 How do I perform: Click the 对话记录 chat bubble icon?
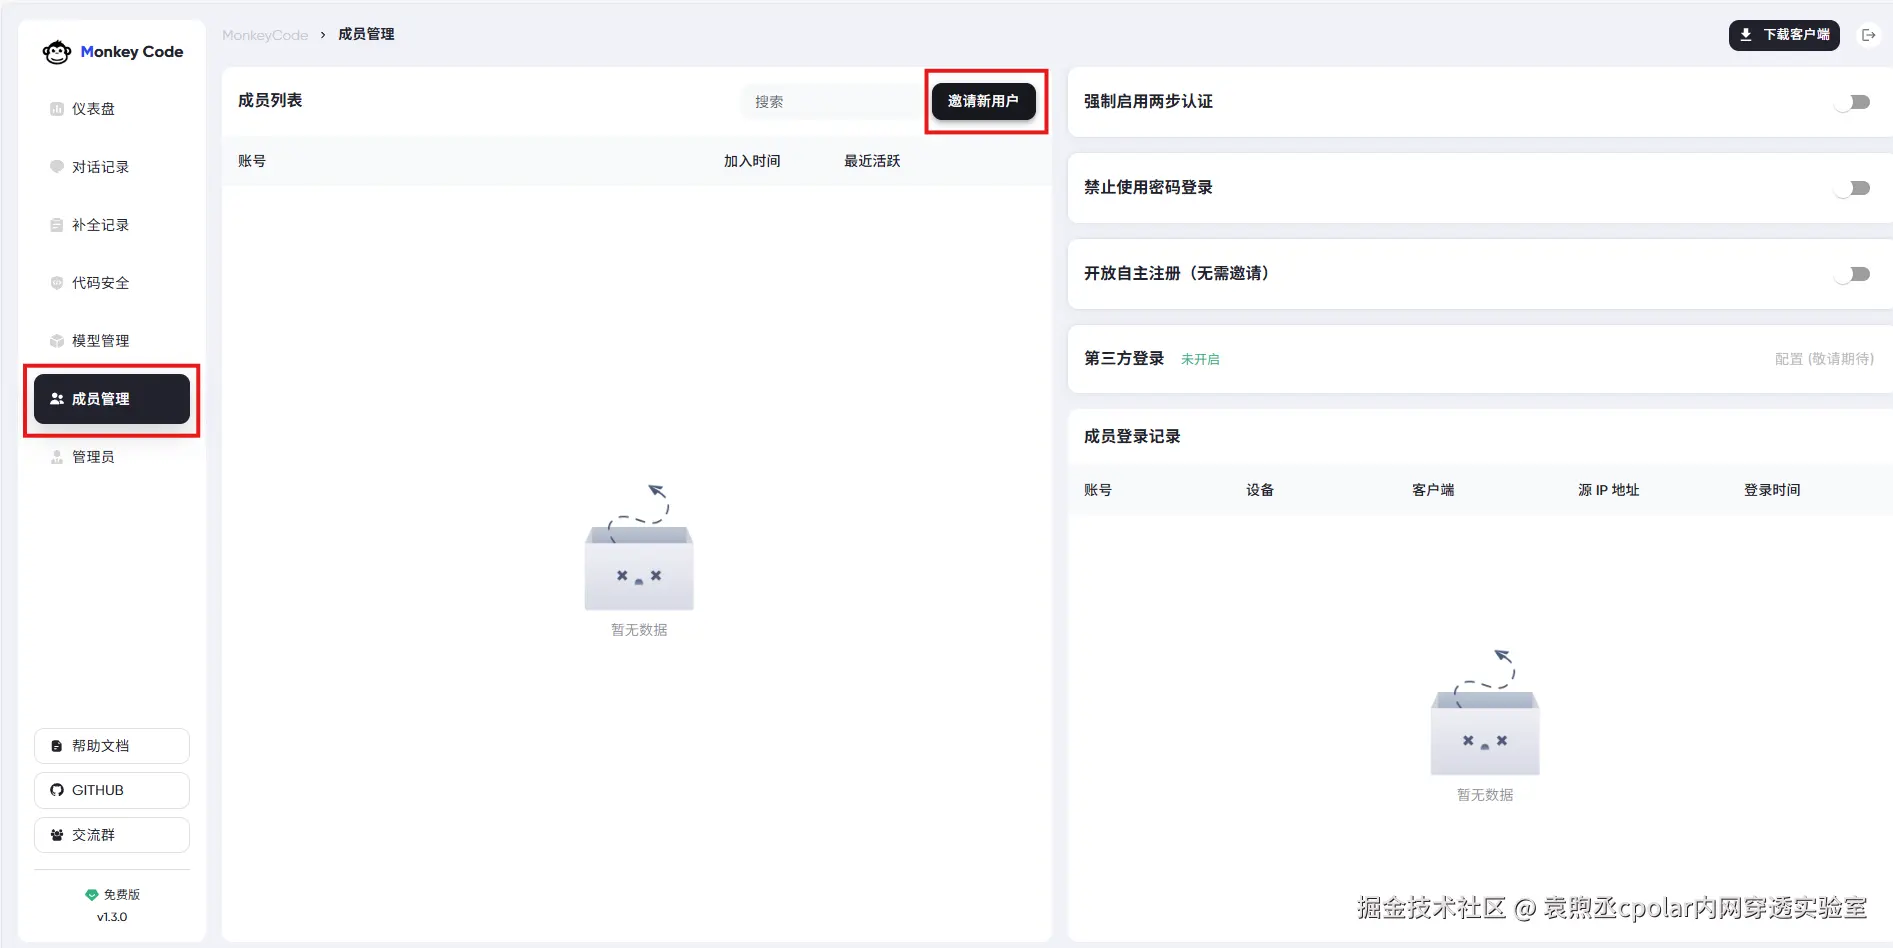tap(57, 167)
